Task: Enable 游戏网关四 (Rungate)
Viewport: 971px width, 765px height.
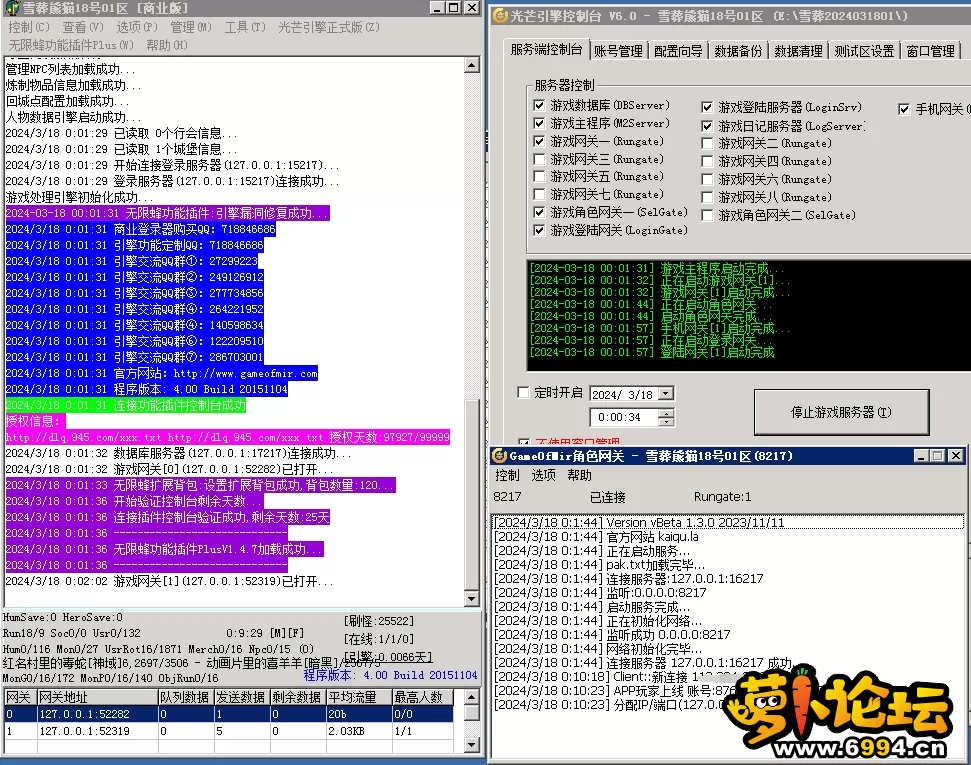Action: pyautogui.click(x=707, y=162)
